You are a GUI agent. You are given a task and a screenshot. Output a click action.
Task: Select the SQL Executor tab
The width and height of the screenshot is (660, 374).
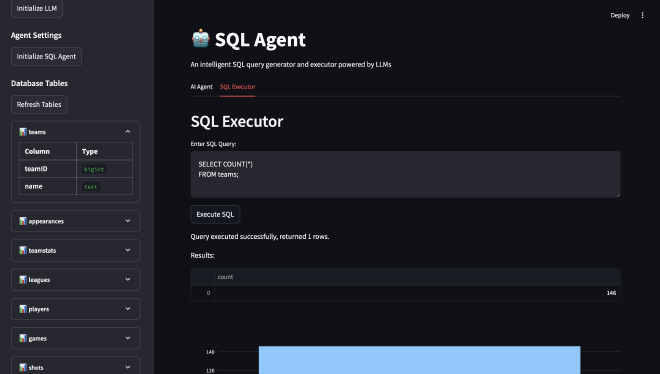[x=237, y=87]
